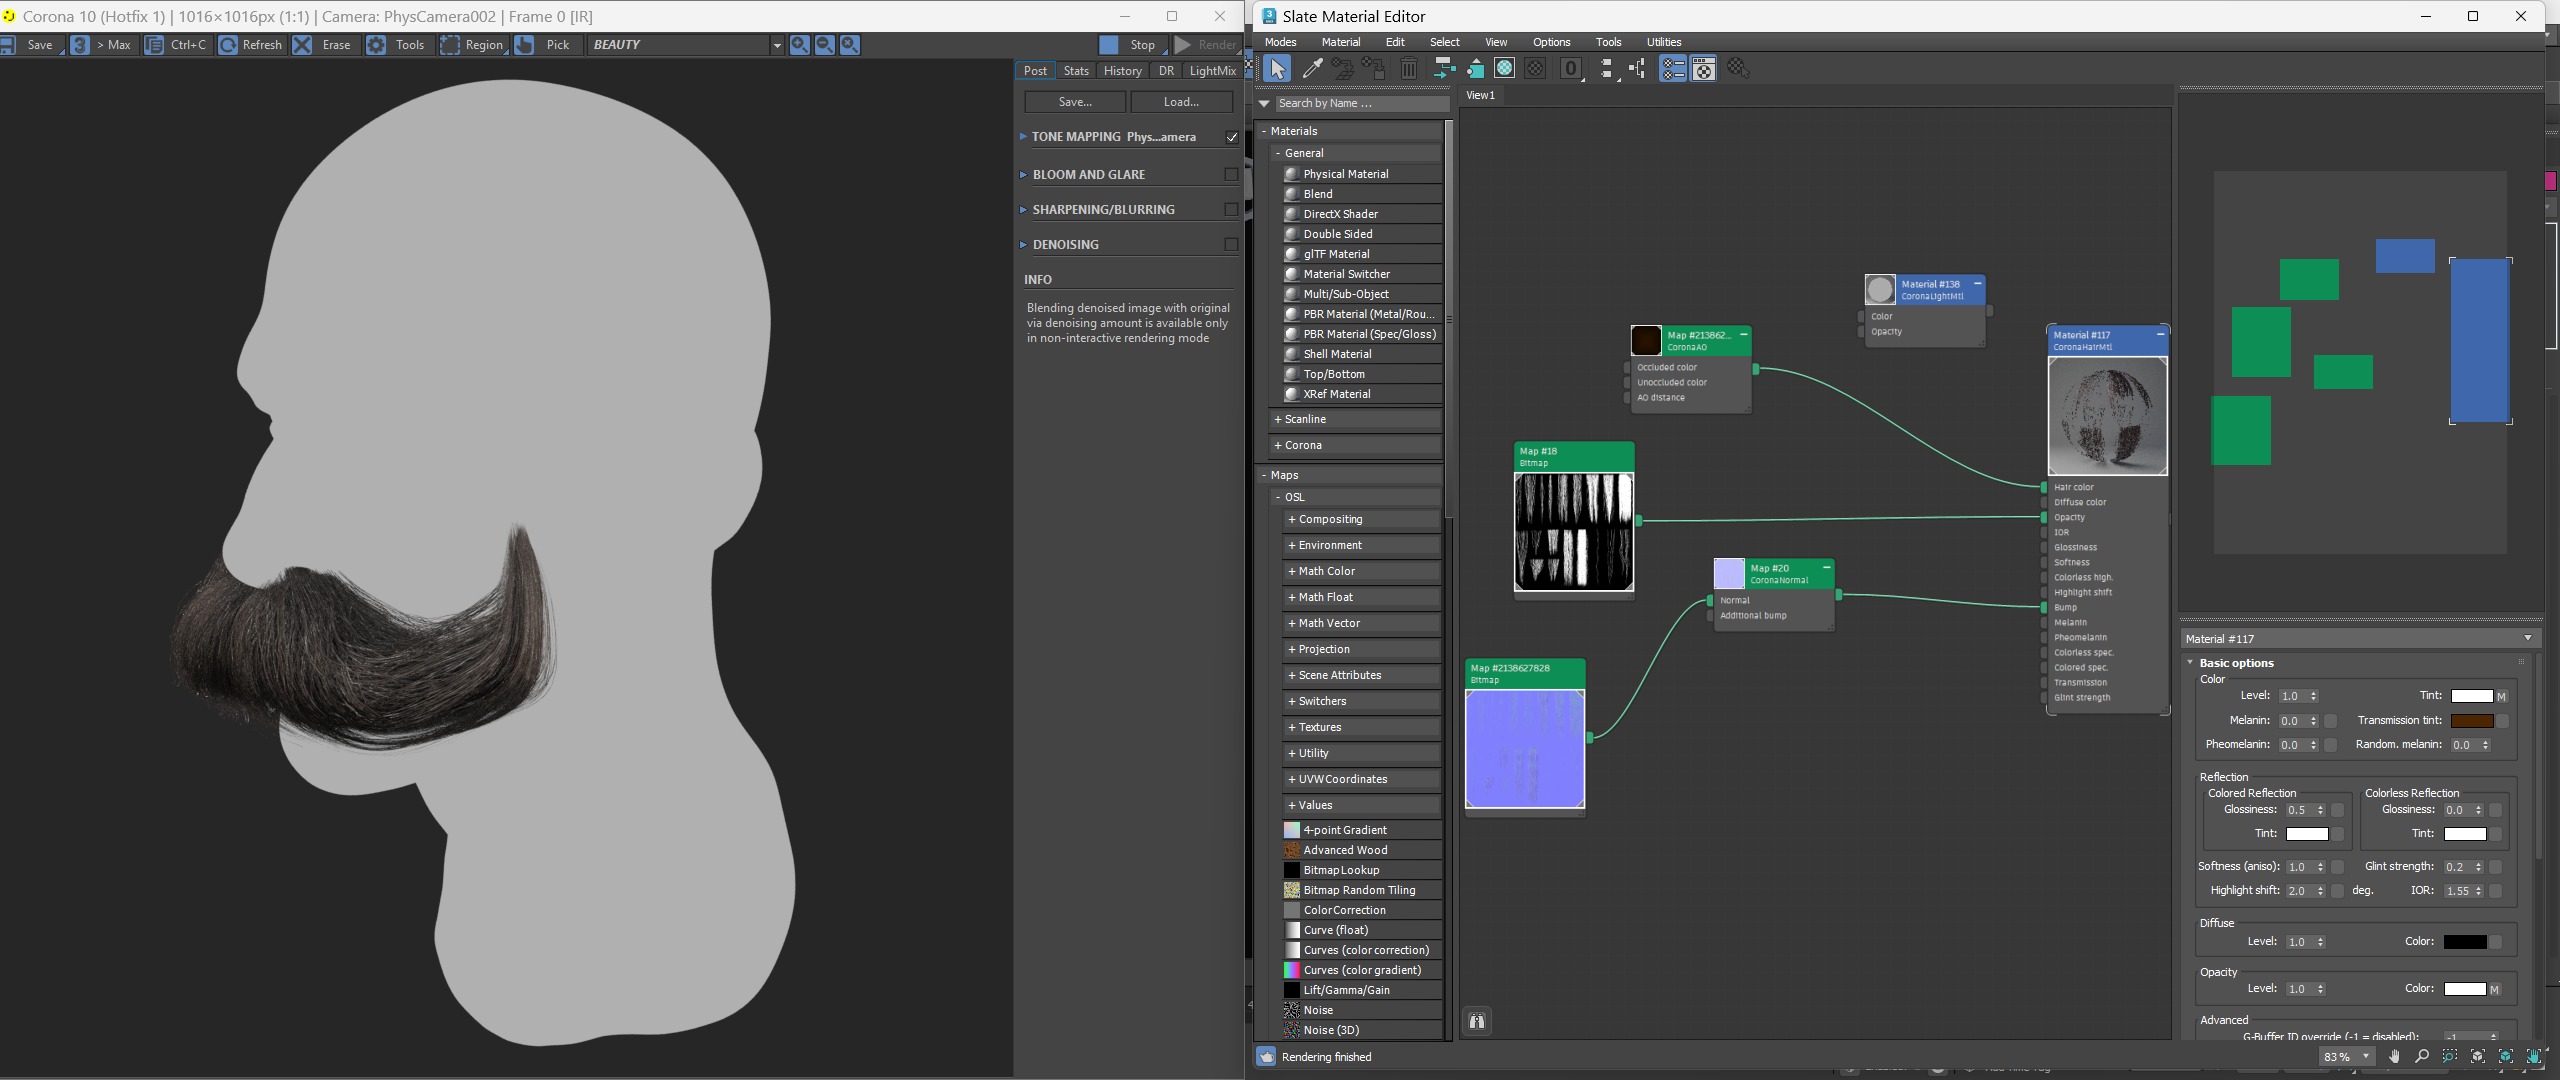Click zoom in magnifier in Corona frame buffer
The image size is (2560, 1080).
(799, 45)
